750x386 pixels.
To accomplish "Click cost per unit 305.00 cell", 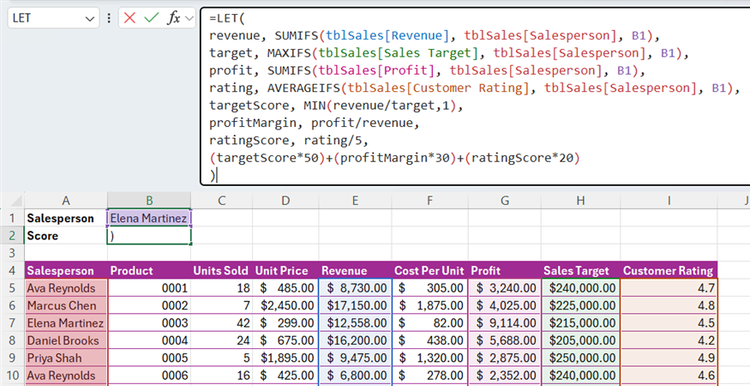I will click(x=430, y=288).
